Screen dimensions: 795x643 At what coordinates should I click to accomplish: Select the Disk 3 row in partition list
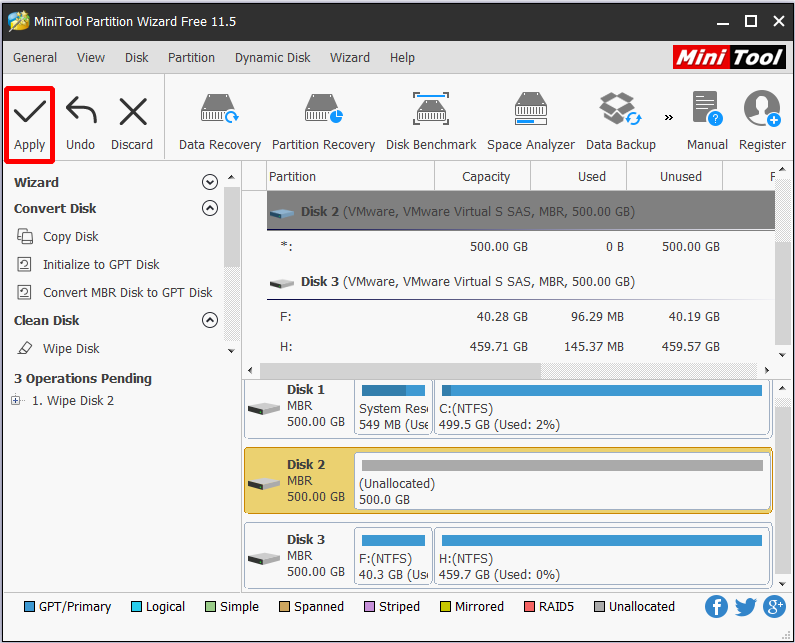tap(521, 281)
